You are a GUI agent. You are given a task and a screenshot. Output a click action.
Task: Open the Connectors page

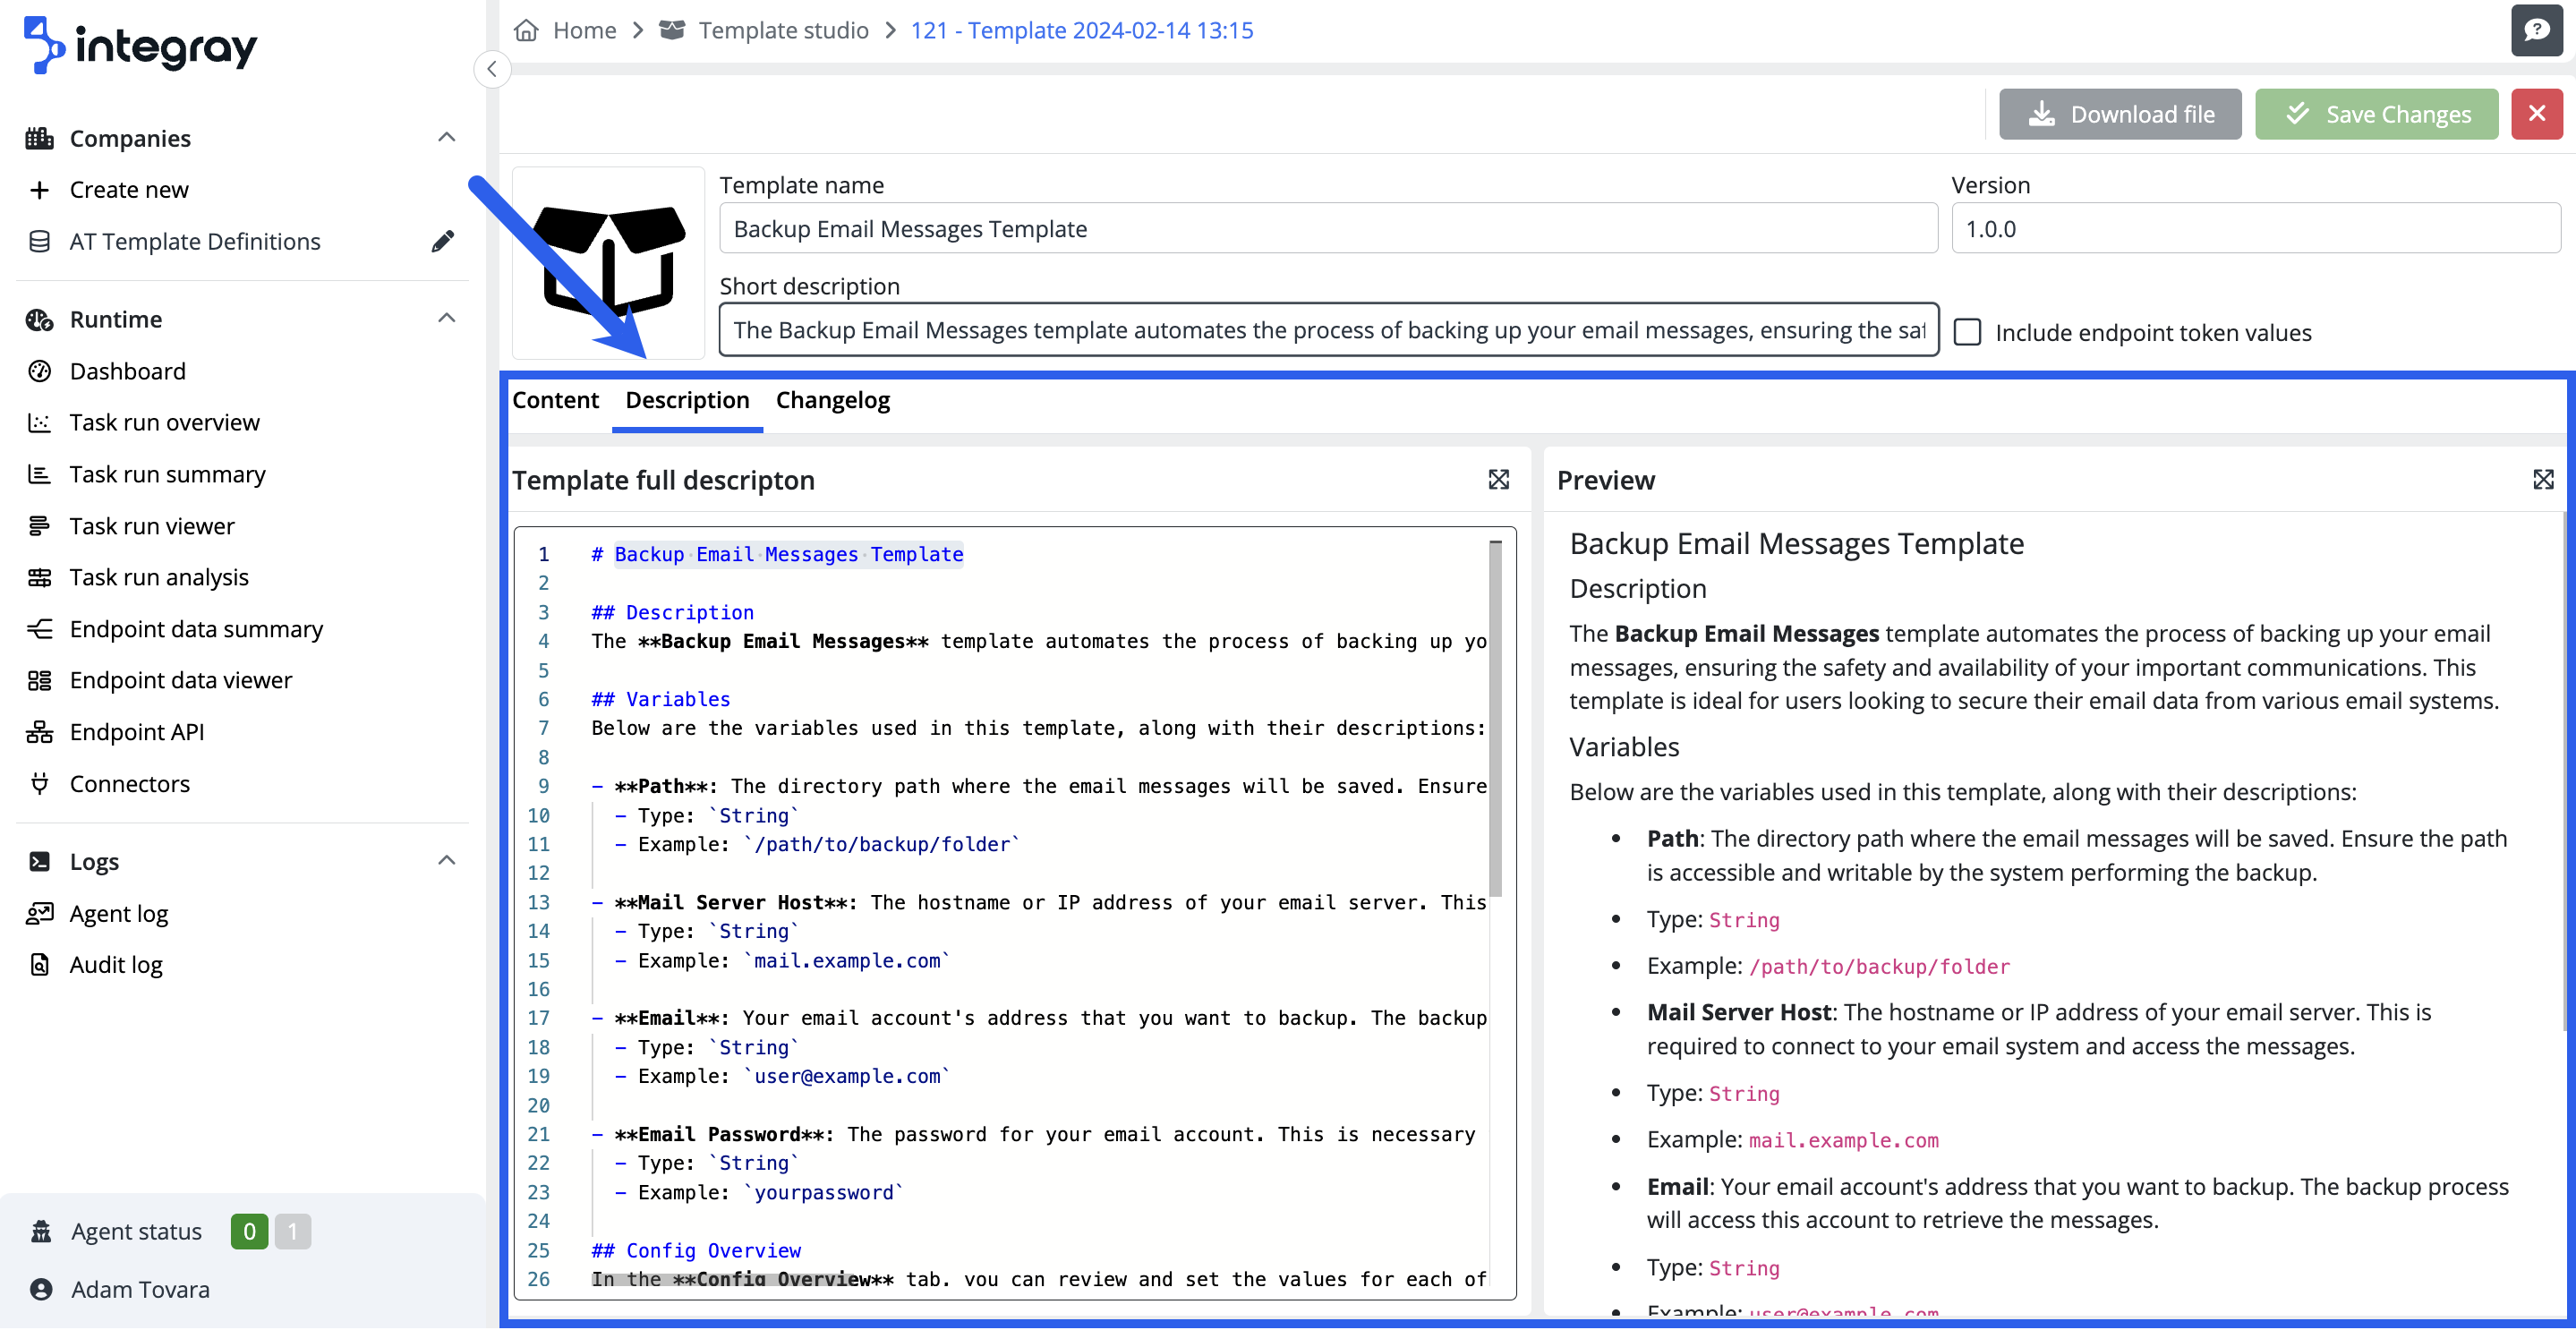pyautogui.click(x=130, y=783)
